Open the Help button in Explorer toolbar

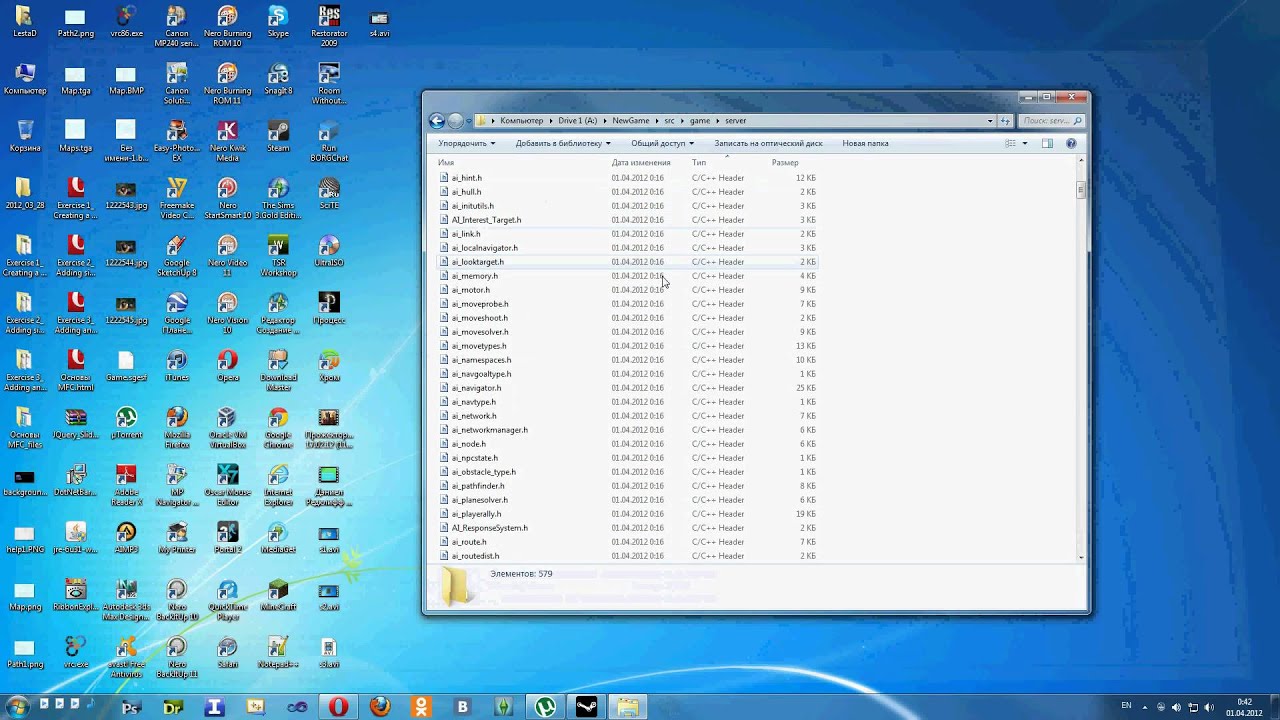1071,143
